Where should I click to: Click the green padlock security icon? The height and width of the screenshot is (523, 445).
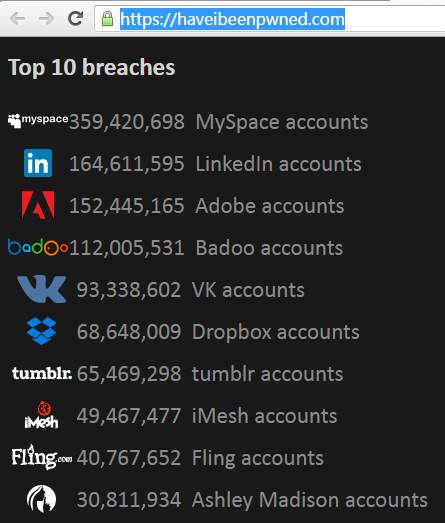[x=107, y=19]
